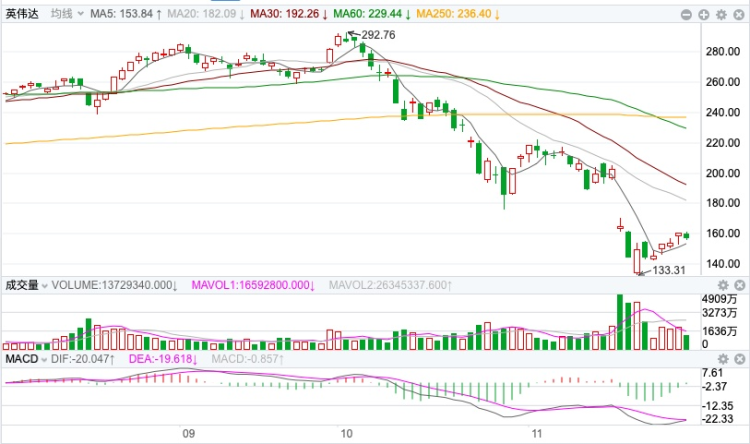Click the 3273万 volume axis label
750x444 pixels.
(x=719, y=313)
